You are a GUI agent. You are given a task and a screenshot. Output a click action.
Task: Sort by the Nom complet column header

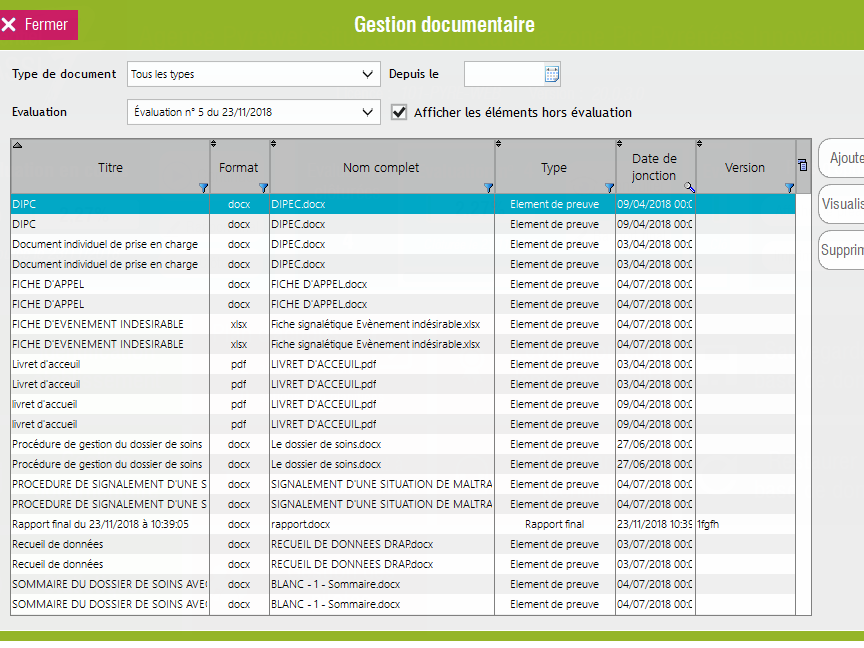(381, 168)
